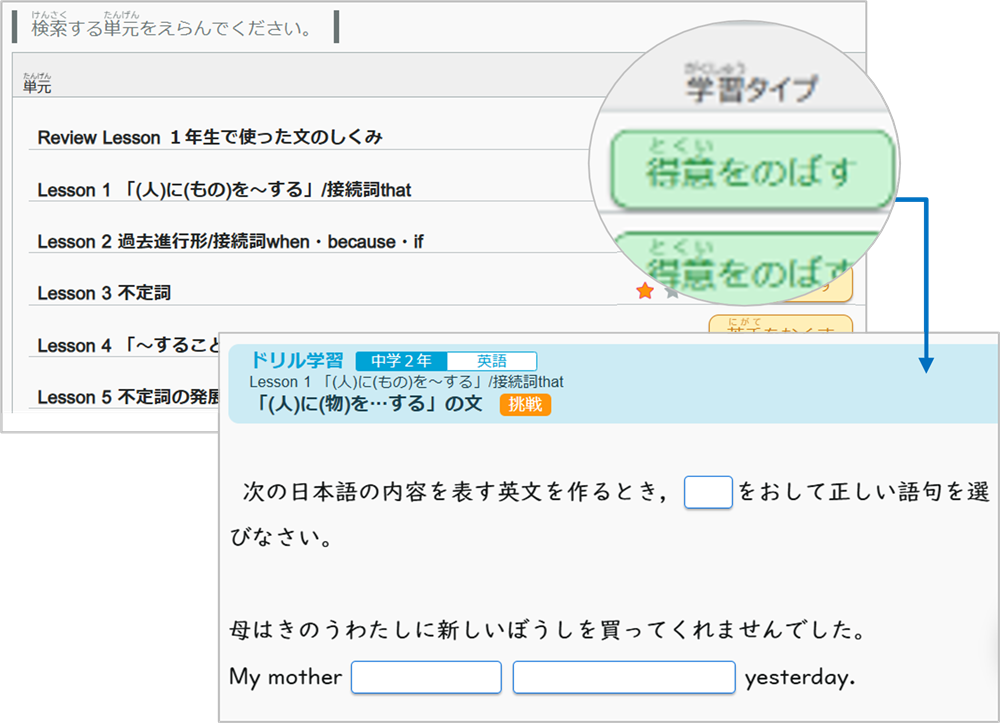The width and height of the screenshot is (1000, 723).
Task: Click the orange star in Lesson 3 row
Action: 645,291
